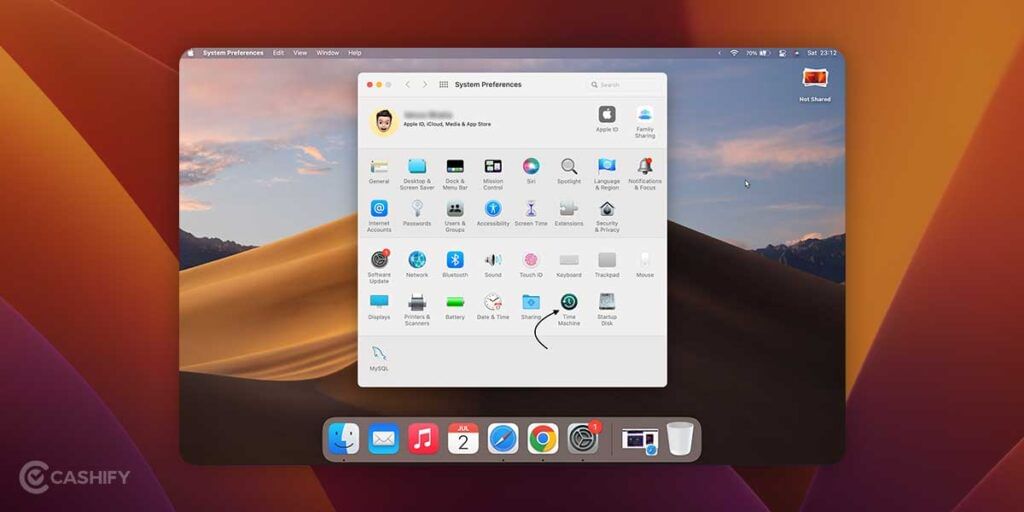
Task: Open Printers & Scanners preferences
Action: (x=417, y=310)
